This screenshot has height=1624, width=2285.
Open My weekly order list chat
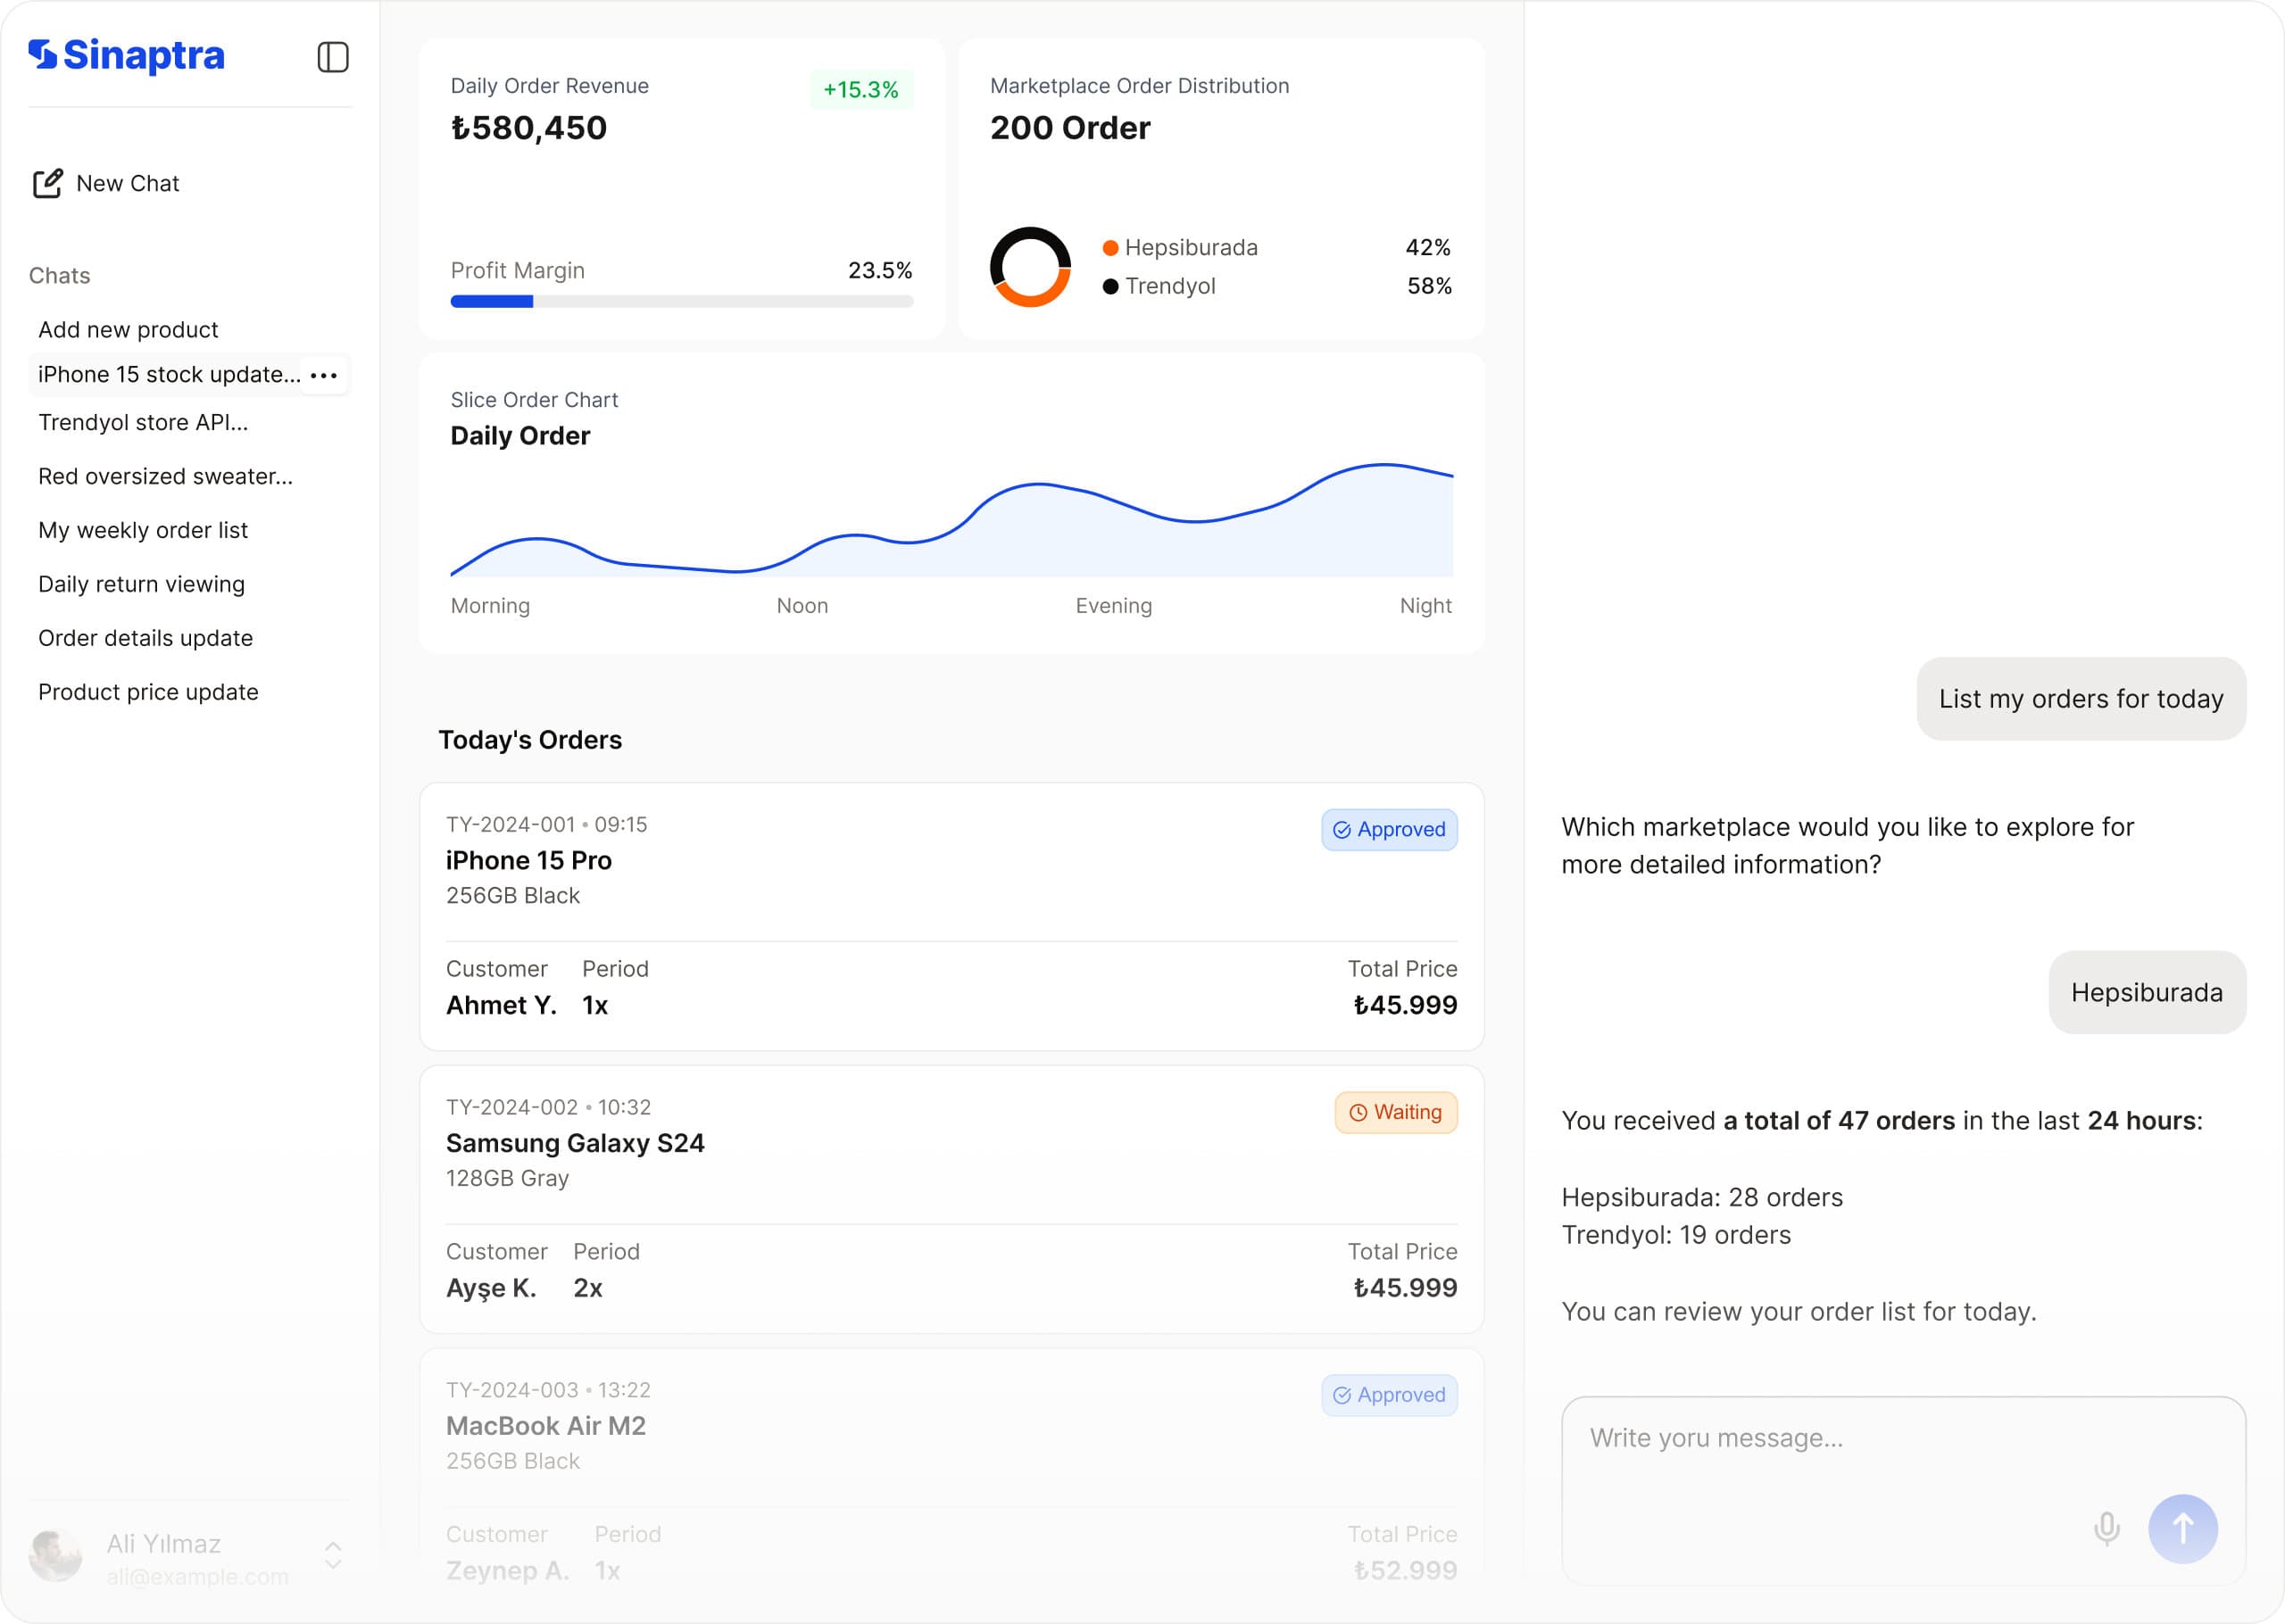click(x=143, y=530)
